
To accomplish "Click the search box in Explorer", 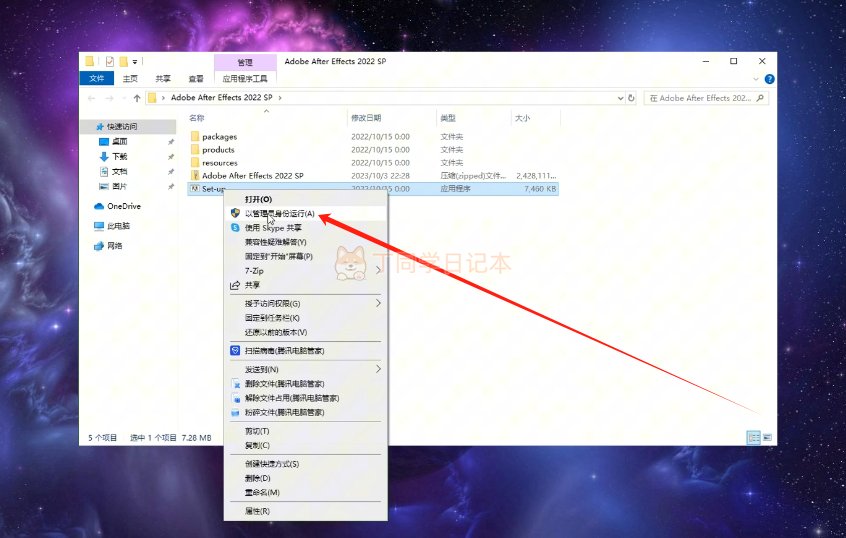I will click(706, 98).
